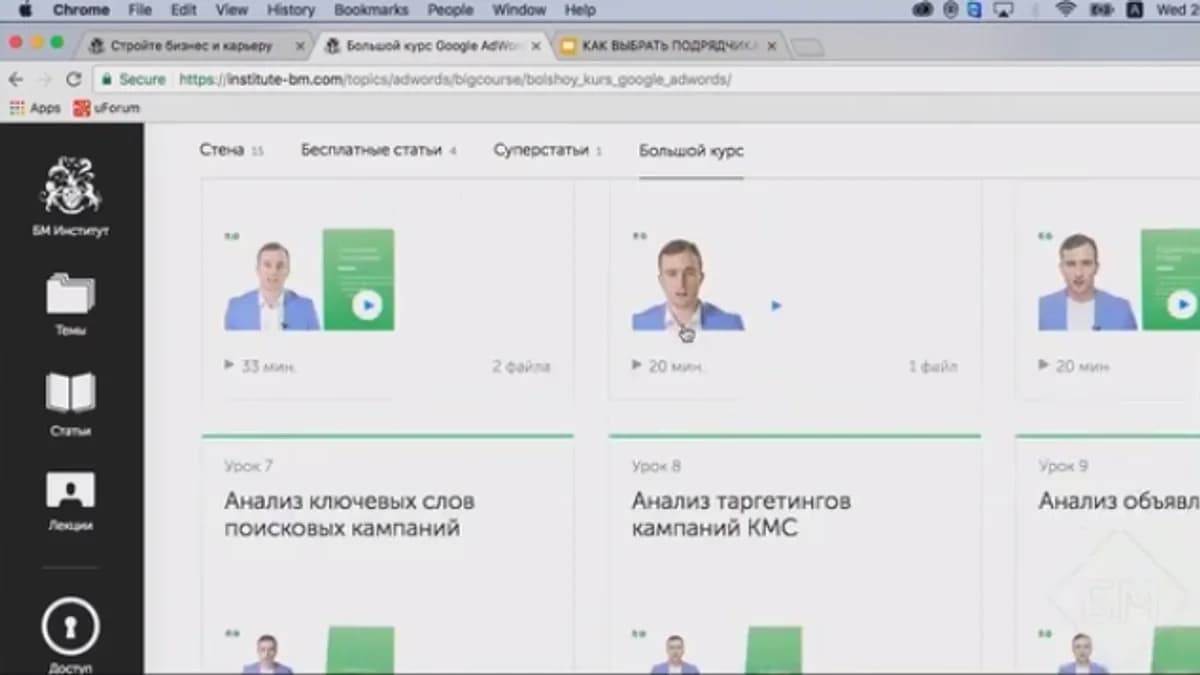The image size is (1200, 675).
Task: Click the 2 файла attachment label
Action: [520, 367]
